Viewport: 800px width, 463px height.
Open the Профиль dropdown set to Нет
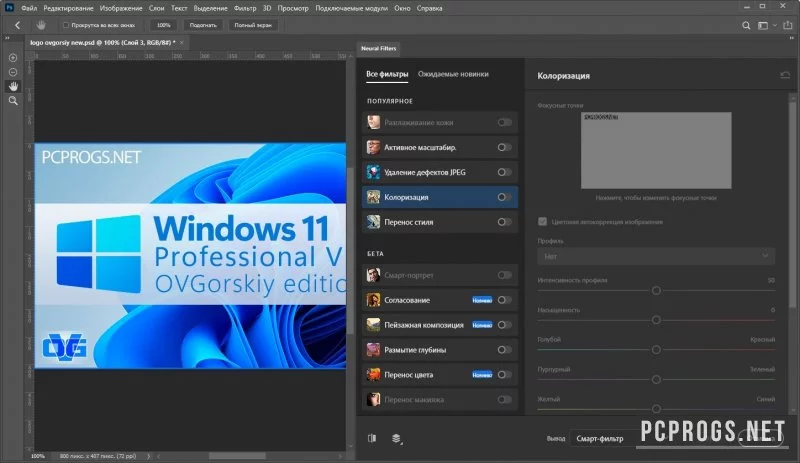point(656,256)
